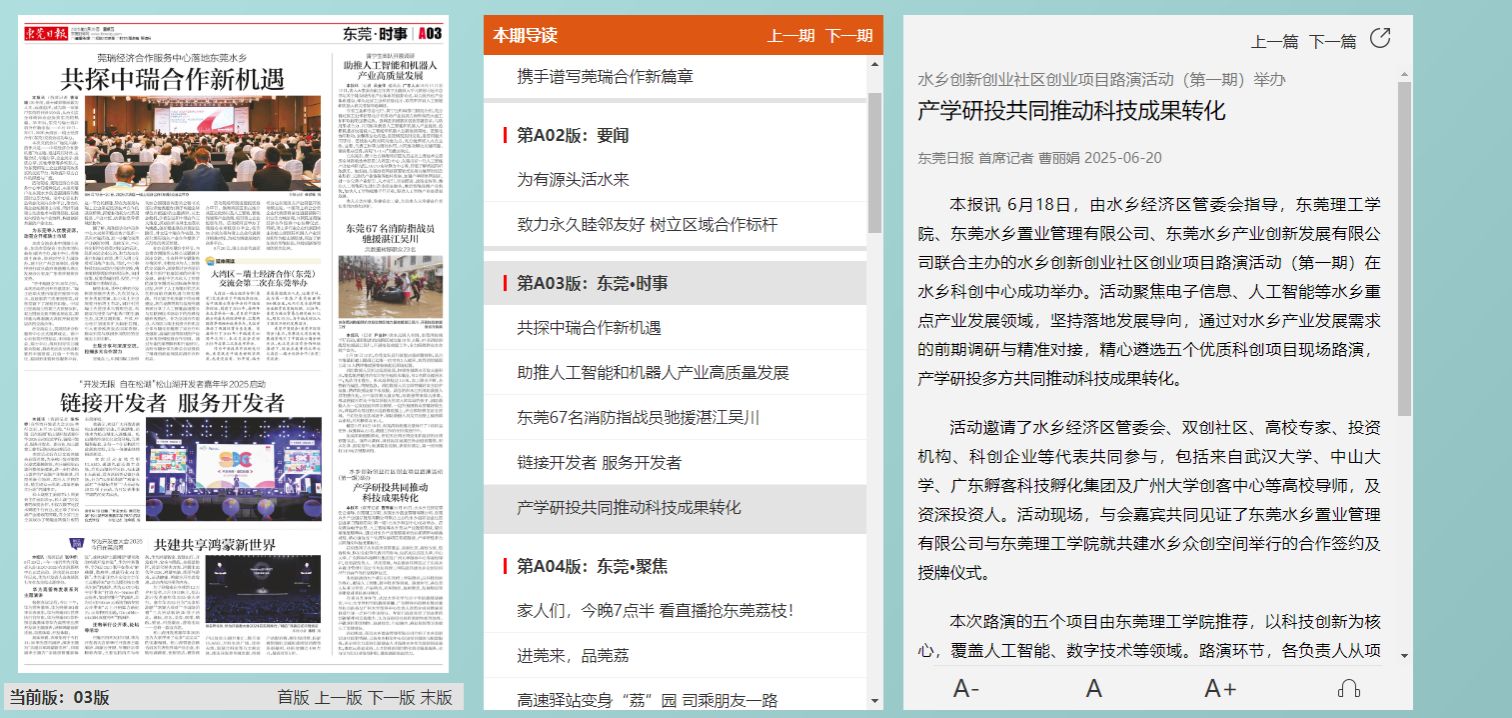Select section 第A04版：东莞•聚焦
This screenshot has height=718, width=1512.
591,566
